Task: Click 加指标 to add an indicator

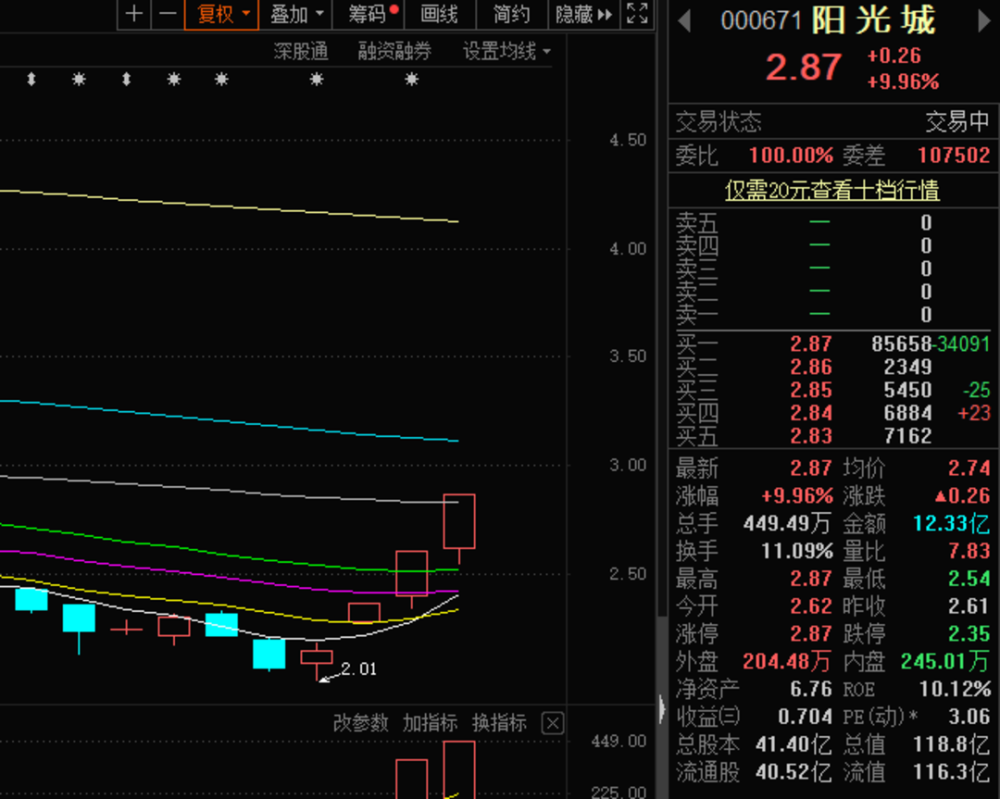Action: [430, 723]
